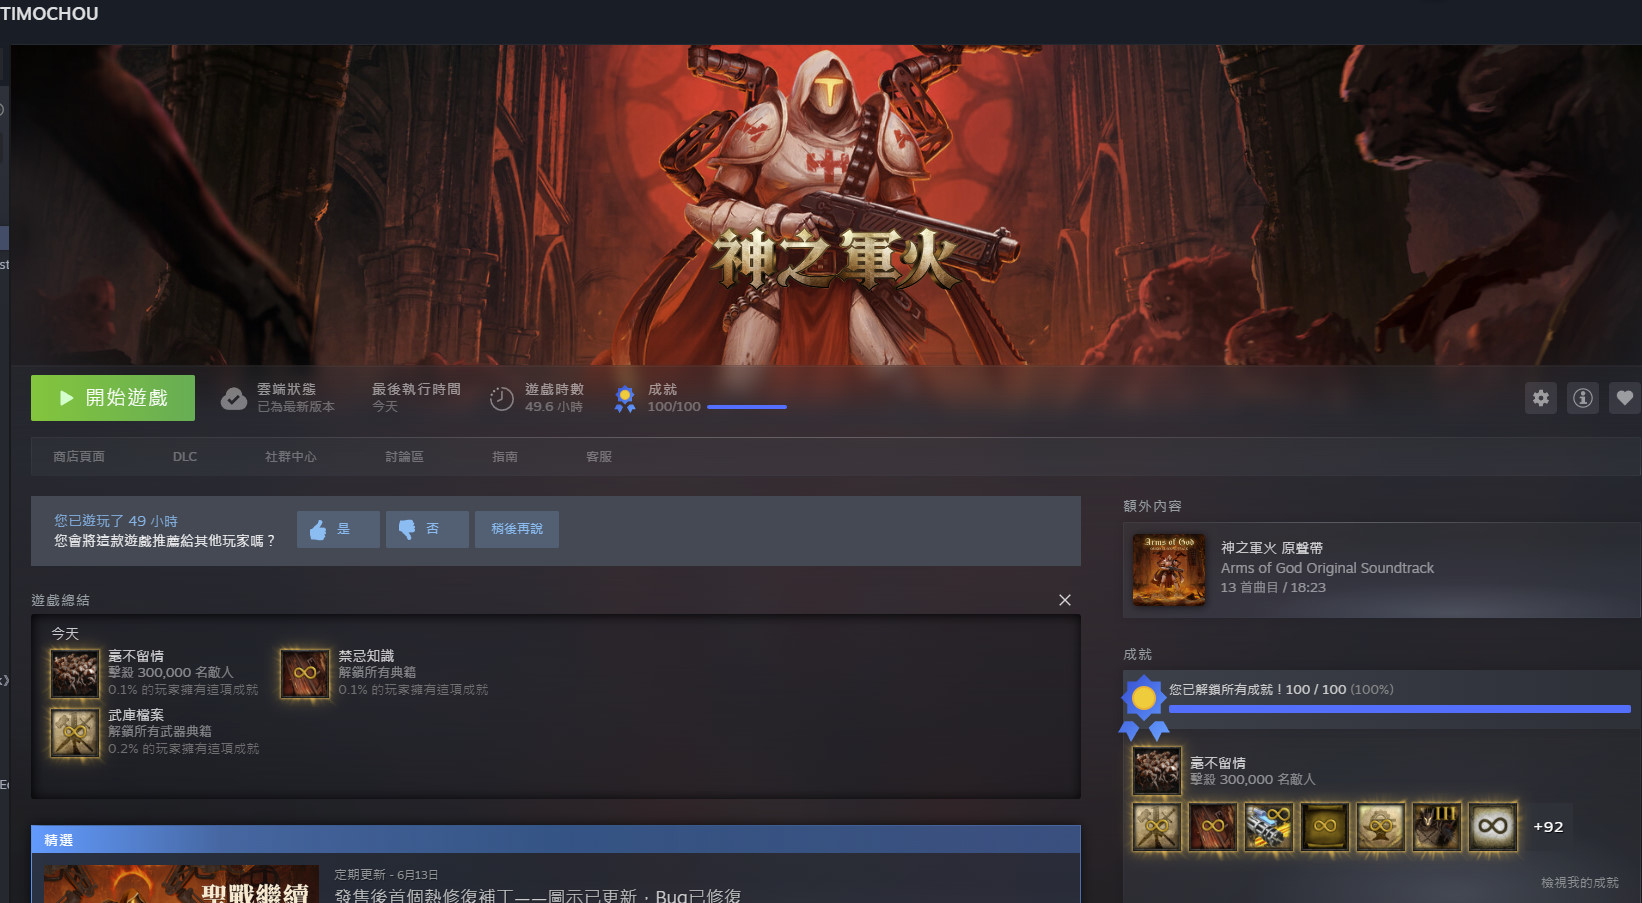Open the 檢視我的成就 link
The image size is (1642, 903).
(1580, 883)
